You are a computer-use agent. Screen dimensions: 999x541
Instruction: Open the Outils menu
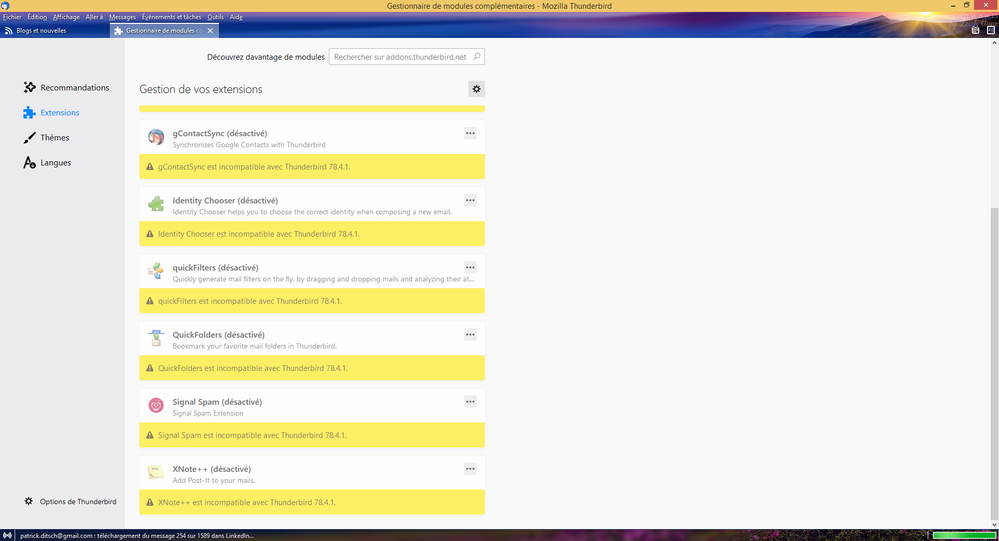click(x=215, y=17)
